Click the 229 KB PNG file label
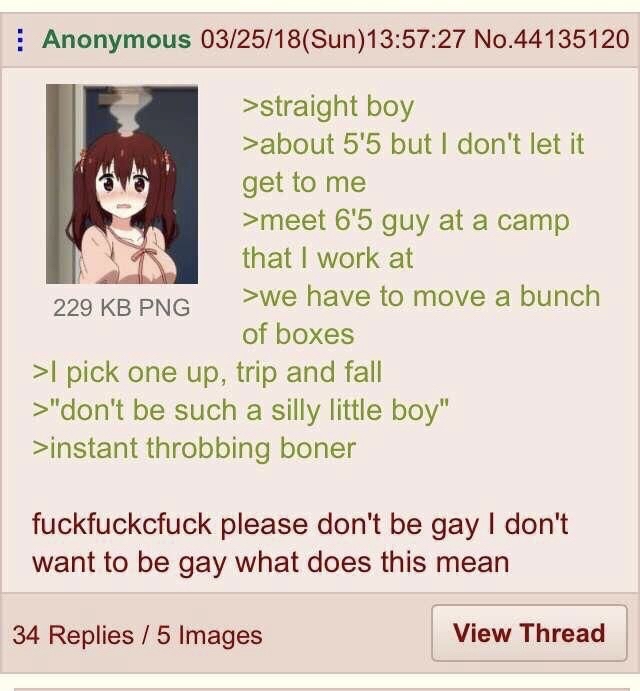 pos(122,308)
